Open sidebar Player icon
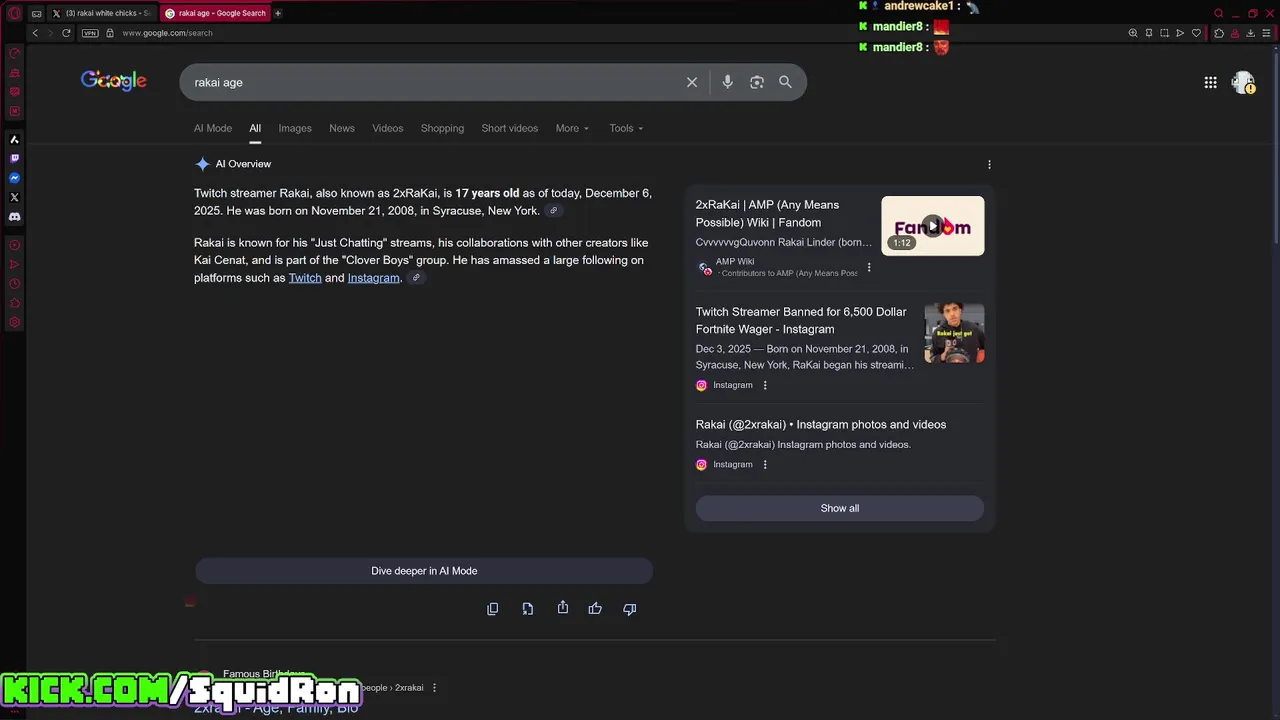Viewport: 1280px width, 720px height. tap(14, 245)
